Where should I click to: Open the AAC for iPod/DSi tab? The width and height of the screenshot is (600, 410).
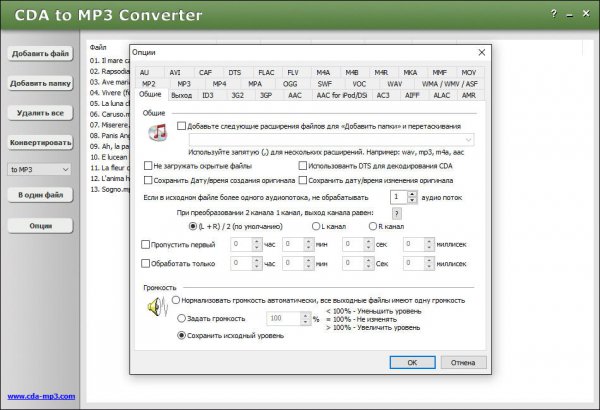coord(342,95)
